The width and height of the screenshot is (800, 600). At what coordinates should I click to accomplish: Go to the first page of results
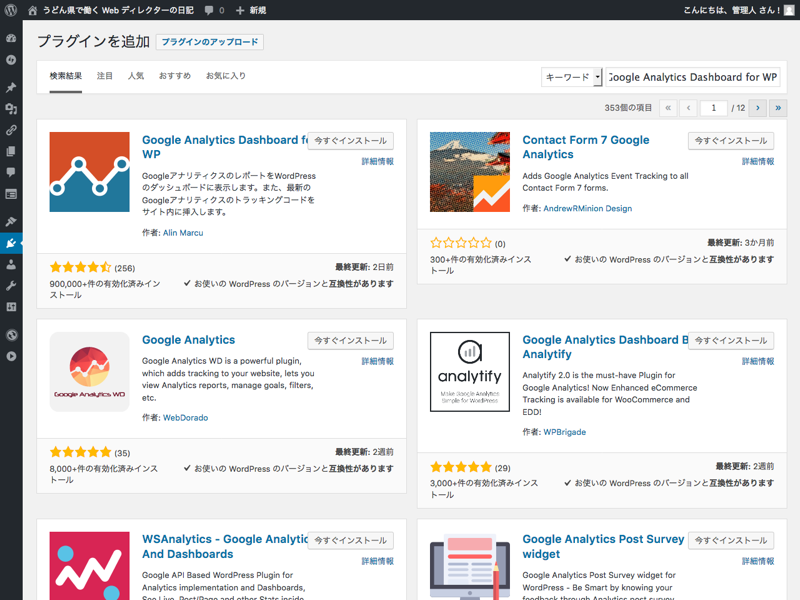click(x=668, y=108)
